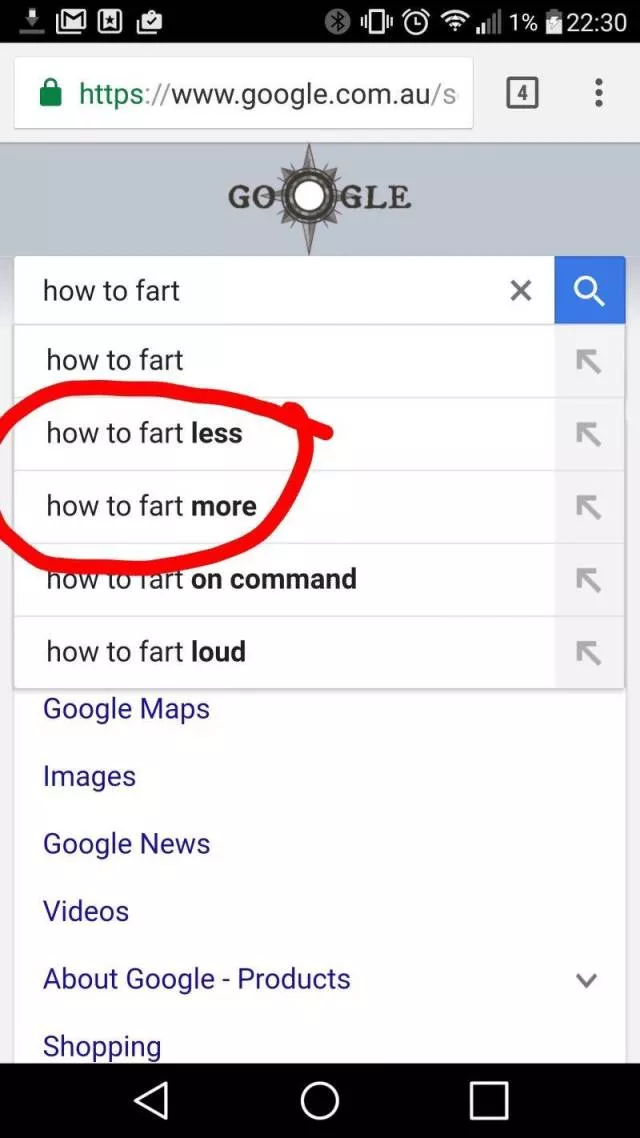640x1138 pixels.
Task: Tap the search input field
Action: [x=270, y=291]
